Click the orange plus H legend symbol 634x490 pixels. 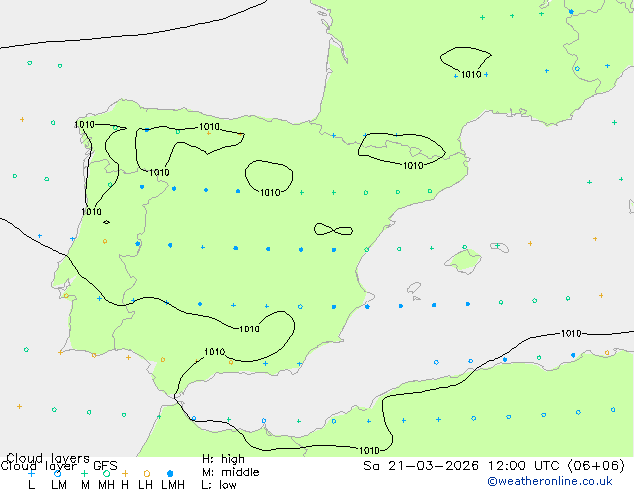click(x=125, y=473)
